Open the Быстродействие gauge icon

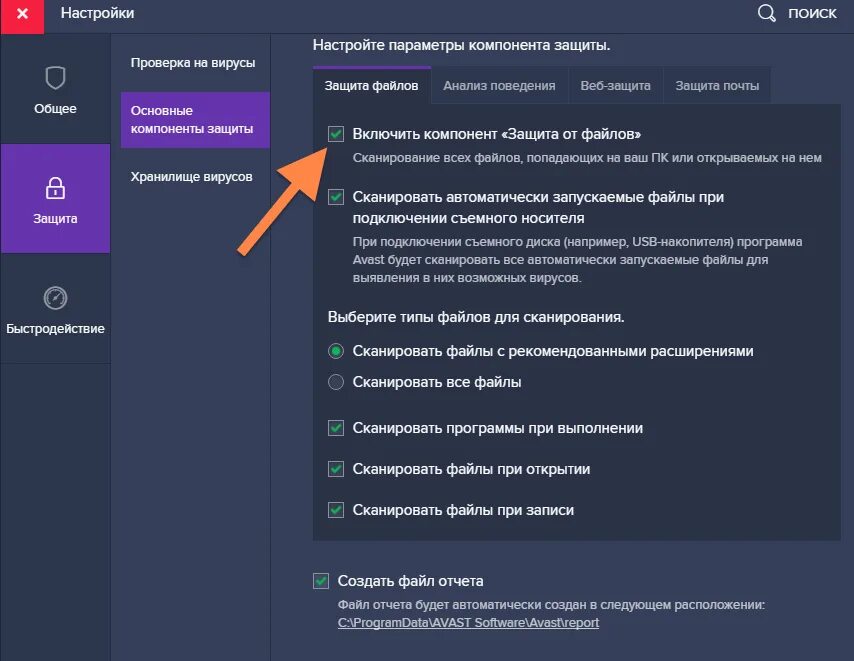click(x=55, y=298)
